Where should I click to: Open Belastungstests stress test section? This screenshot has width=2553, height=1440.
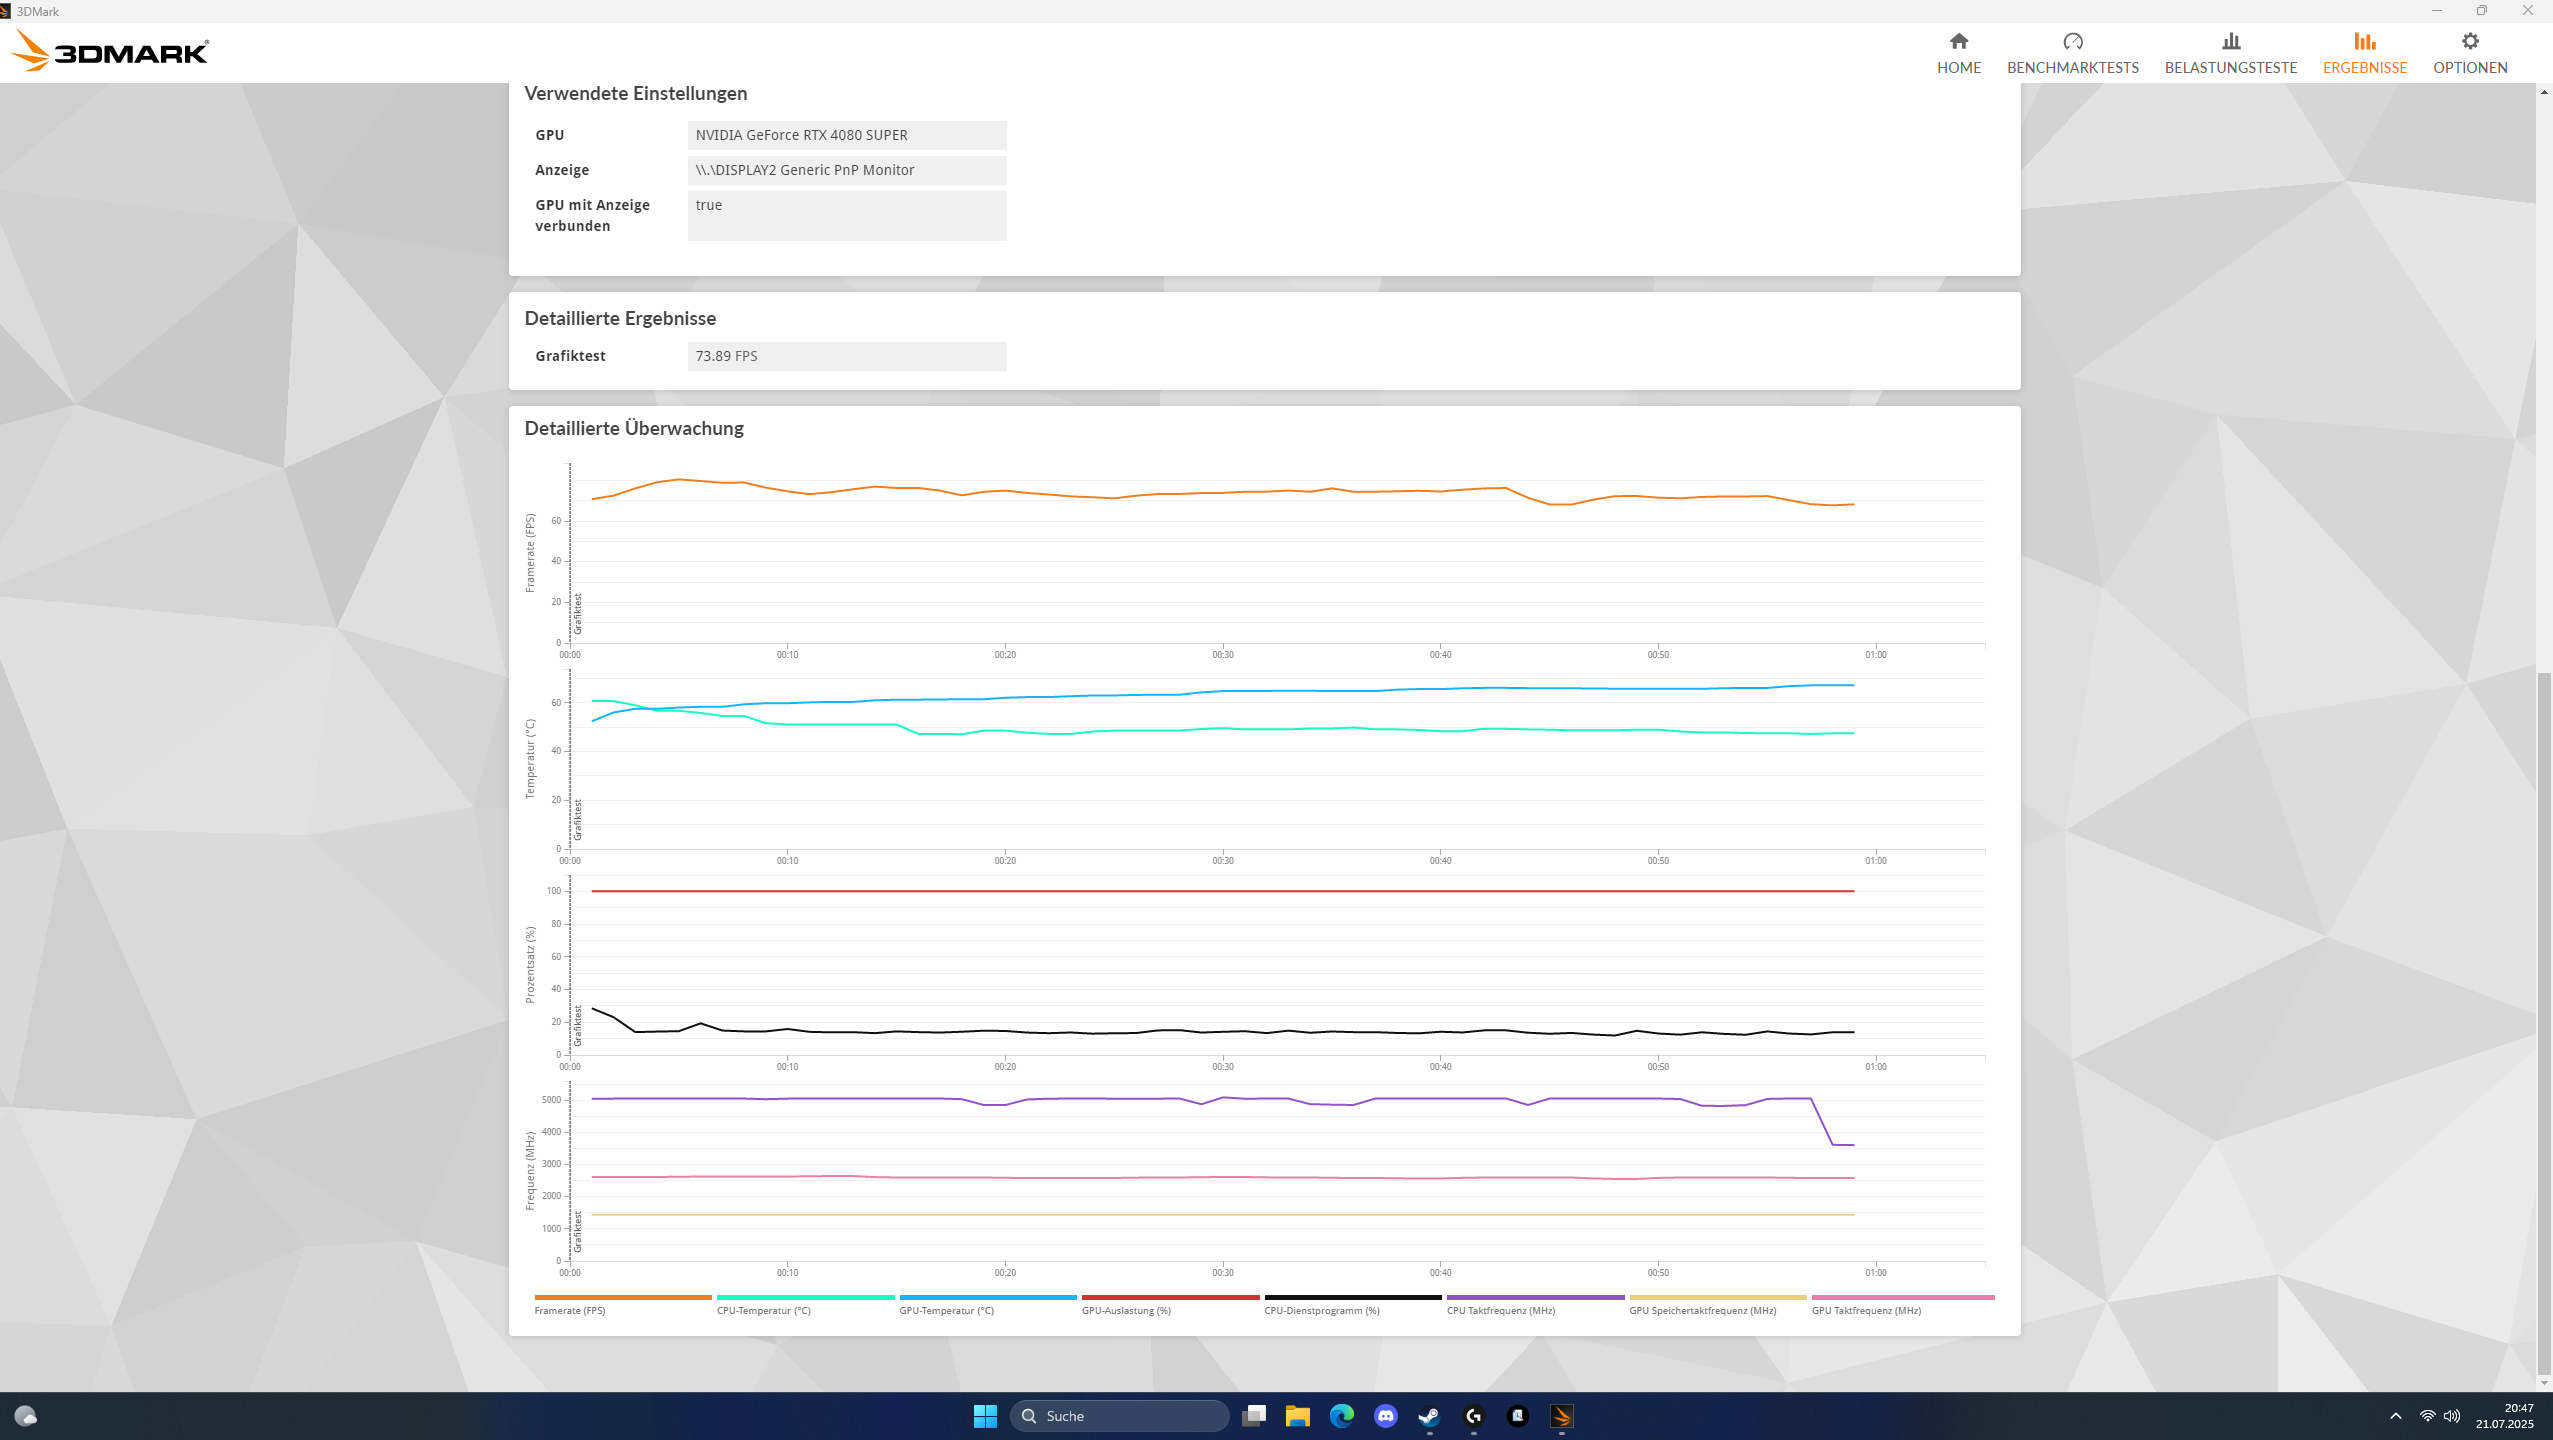(2230, 52)
